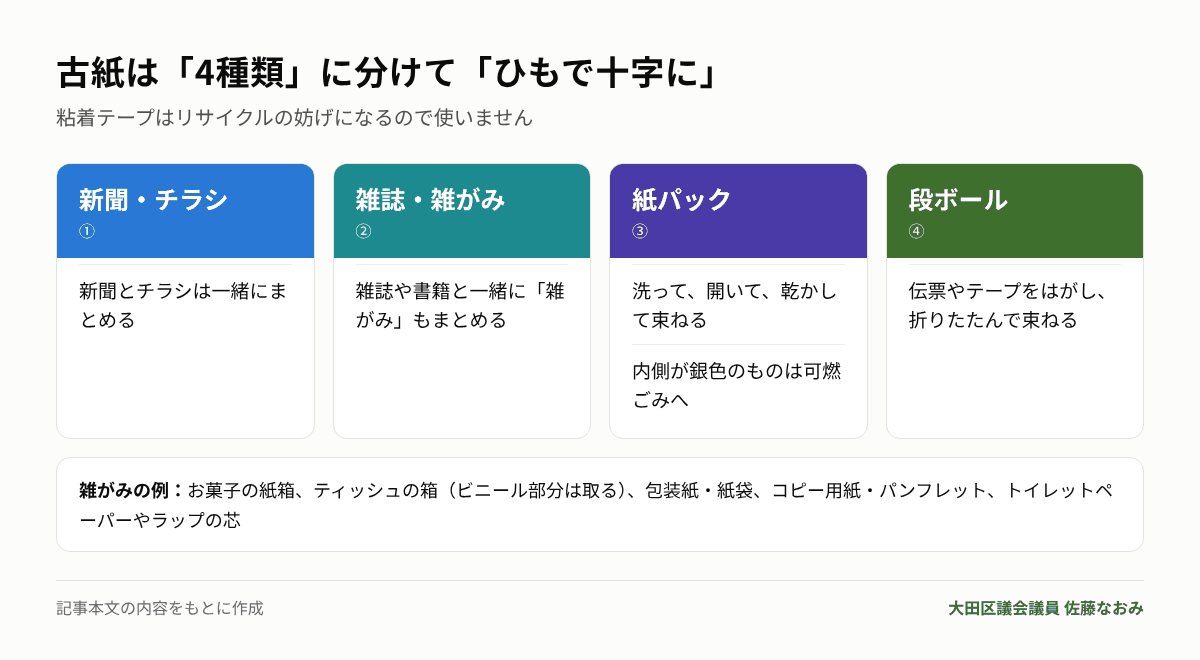Image resolution: width=1200 pixels, height=660 pixels.
Task: Click the bold label 雑がみの例：
Action: [x=133, y=491]
